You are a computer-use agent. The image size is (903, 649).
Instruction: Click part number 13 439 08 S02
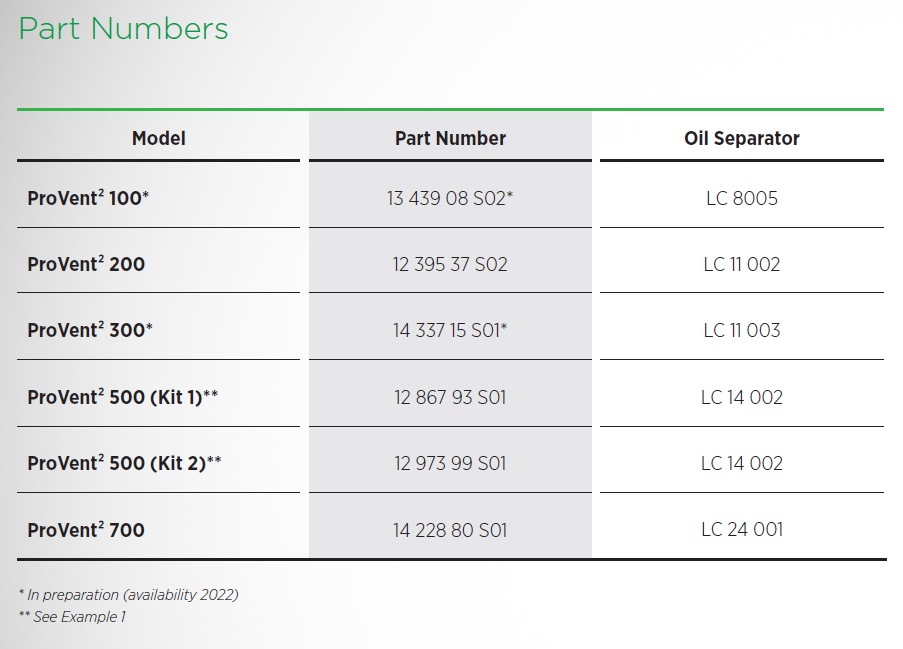pyautogui.click(x=450, y=198)
